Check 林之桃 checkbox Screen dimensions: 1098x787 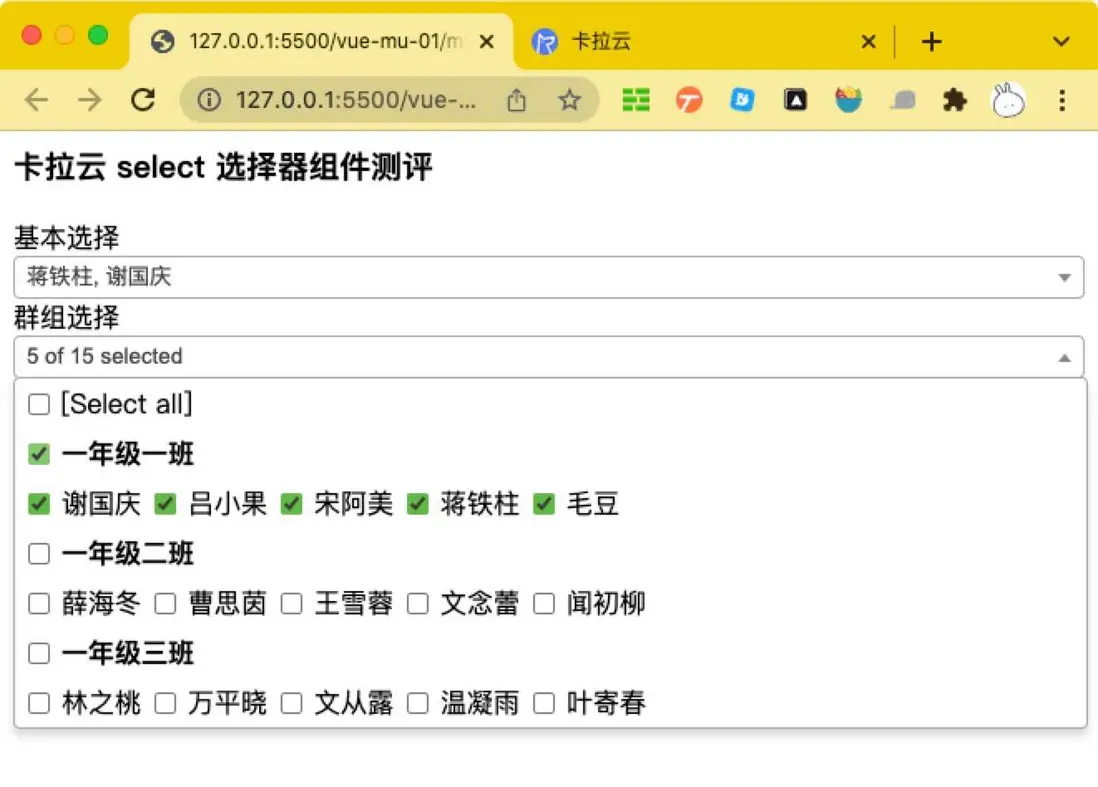pyautogui.click(x=39, y=703)
